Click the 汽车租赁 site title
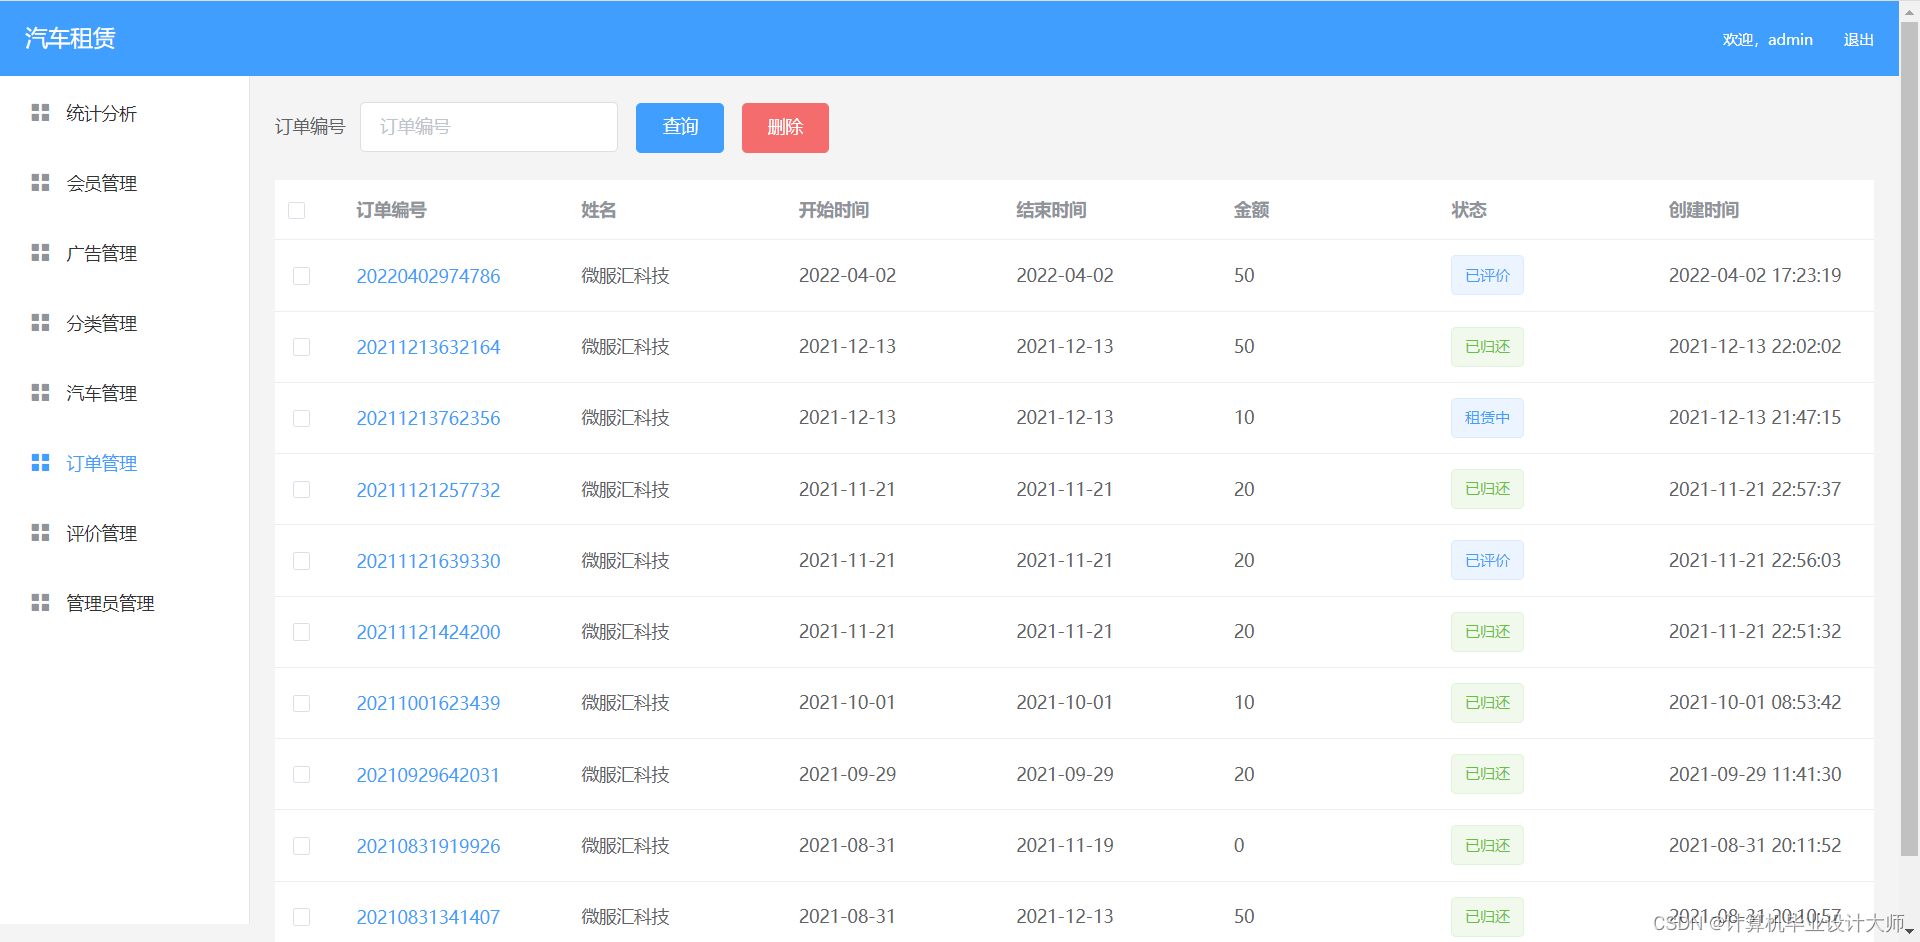 click(70, 38)
